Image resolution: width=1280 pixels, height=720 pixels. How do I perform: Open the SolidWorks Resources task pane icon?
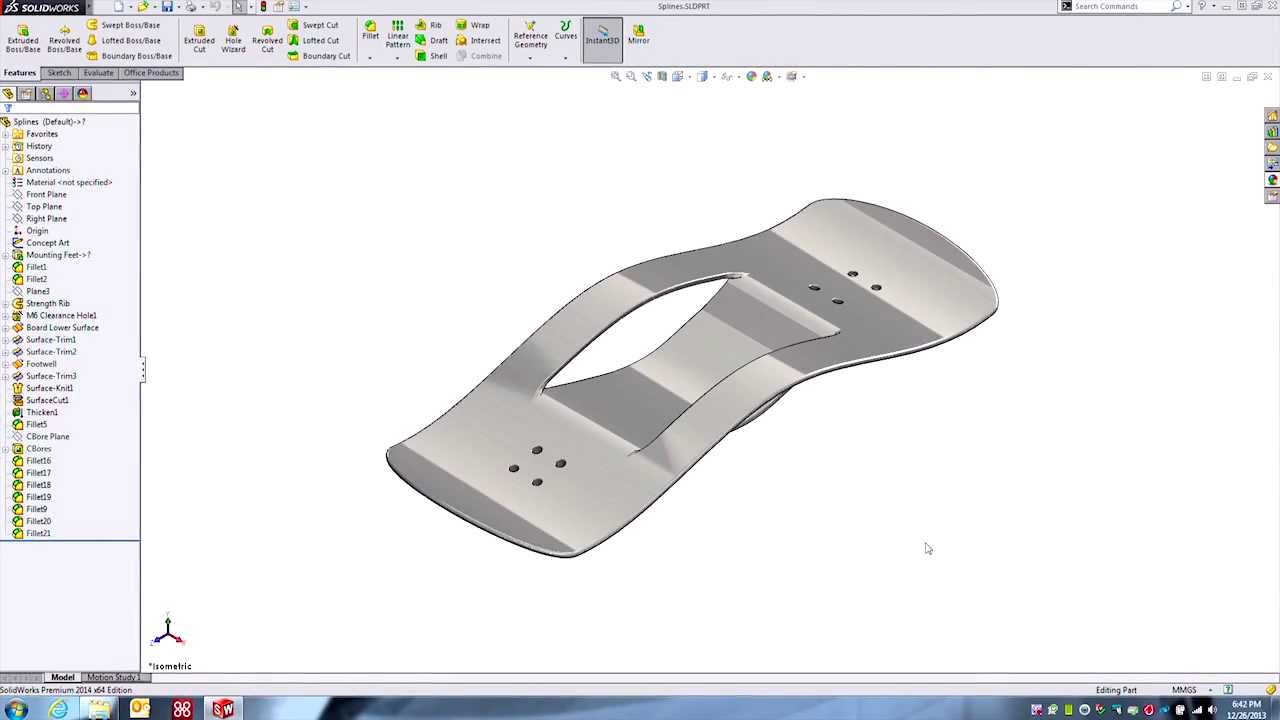1272,116
